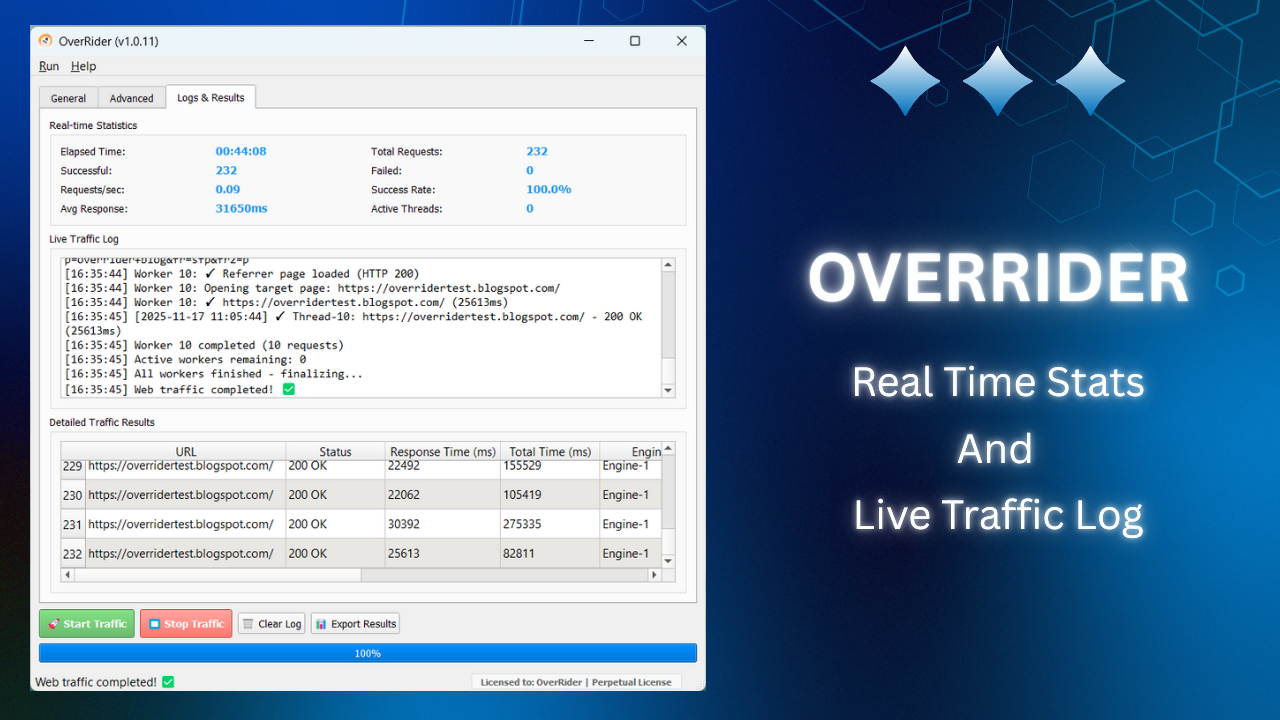The height and width of the screenshot is (720, 1280).
Task: Sort by the Status column header
Action: [336, 452]
